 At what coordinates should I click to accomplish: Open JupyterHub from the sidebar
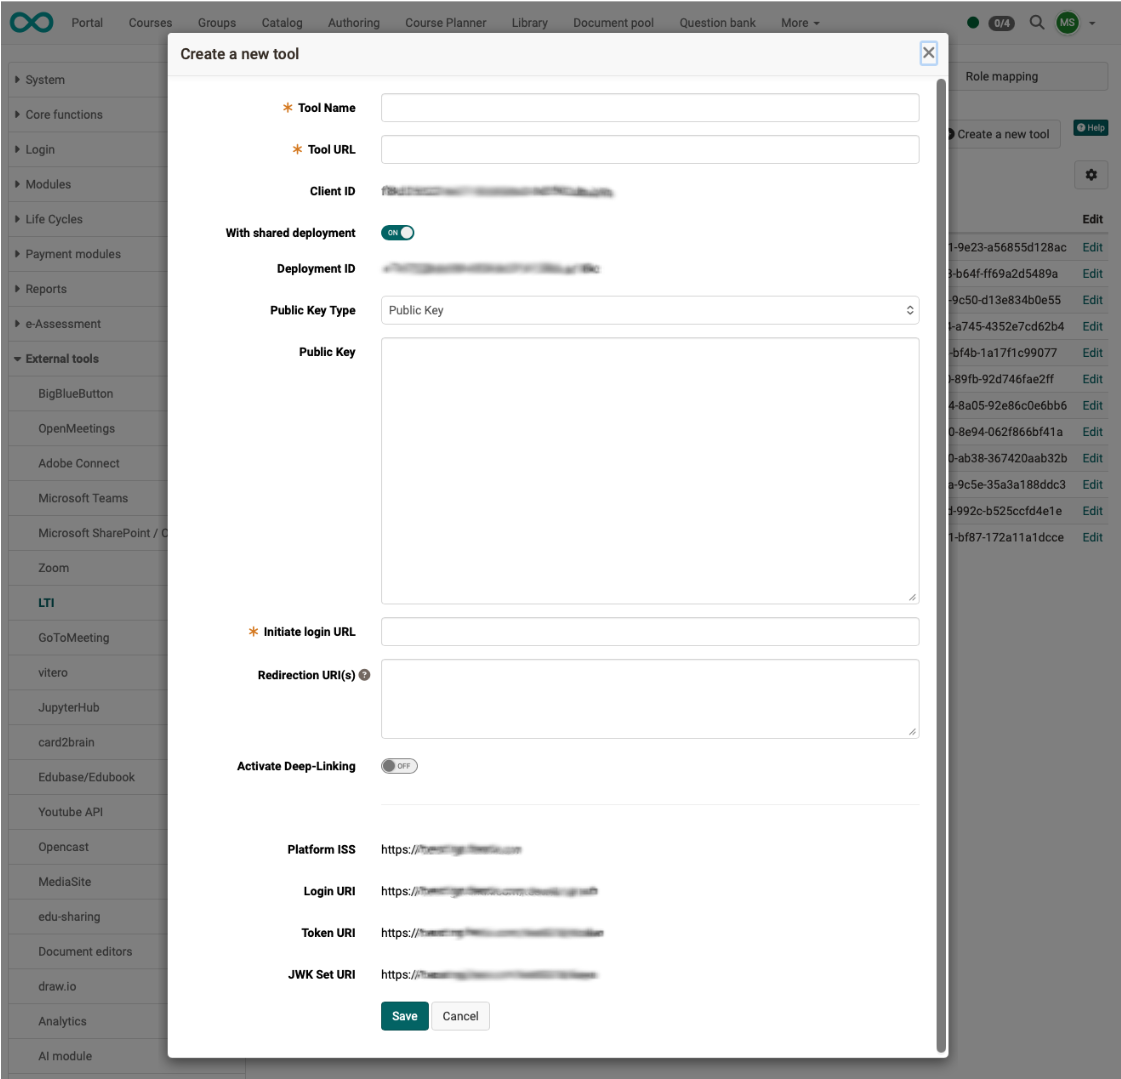pyautogui.click(x=67, y=707)
